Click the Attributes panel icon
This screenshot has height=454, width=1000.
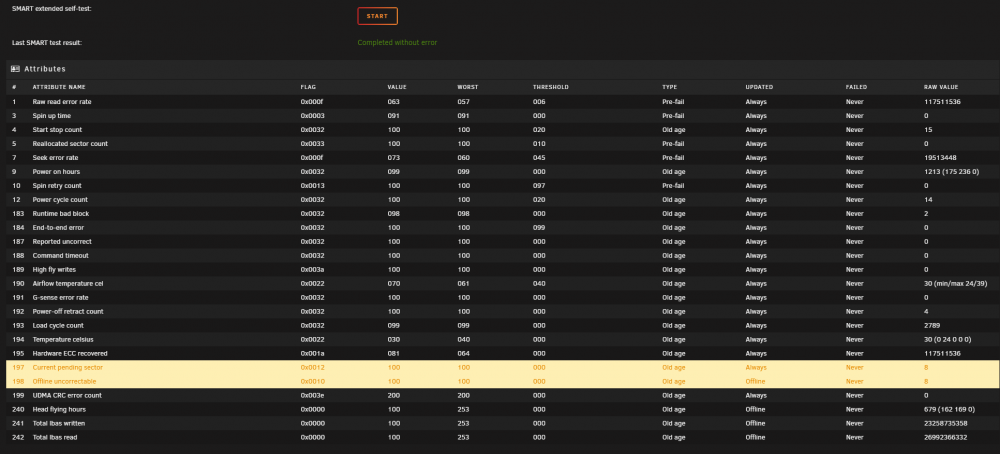click(x=15, y=69)
